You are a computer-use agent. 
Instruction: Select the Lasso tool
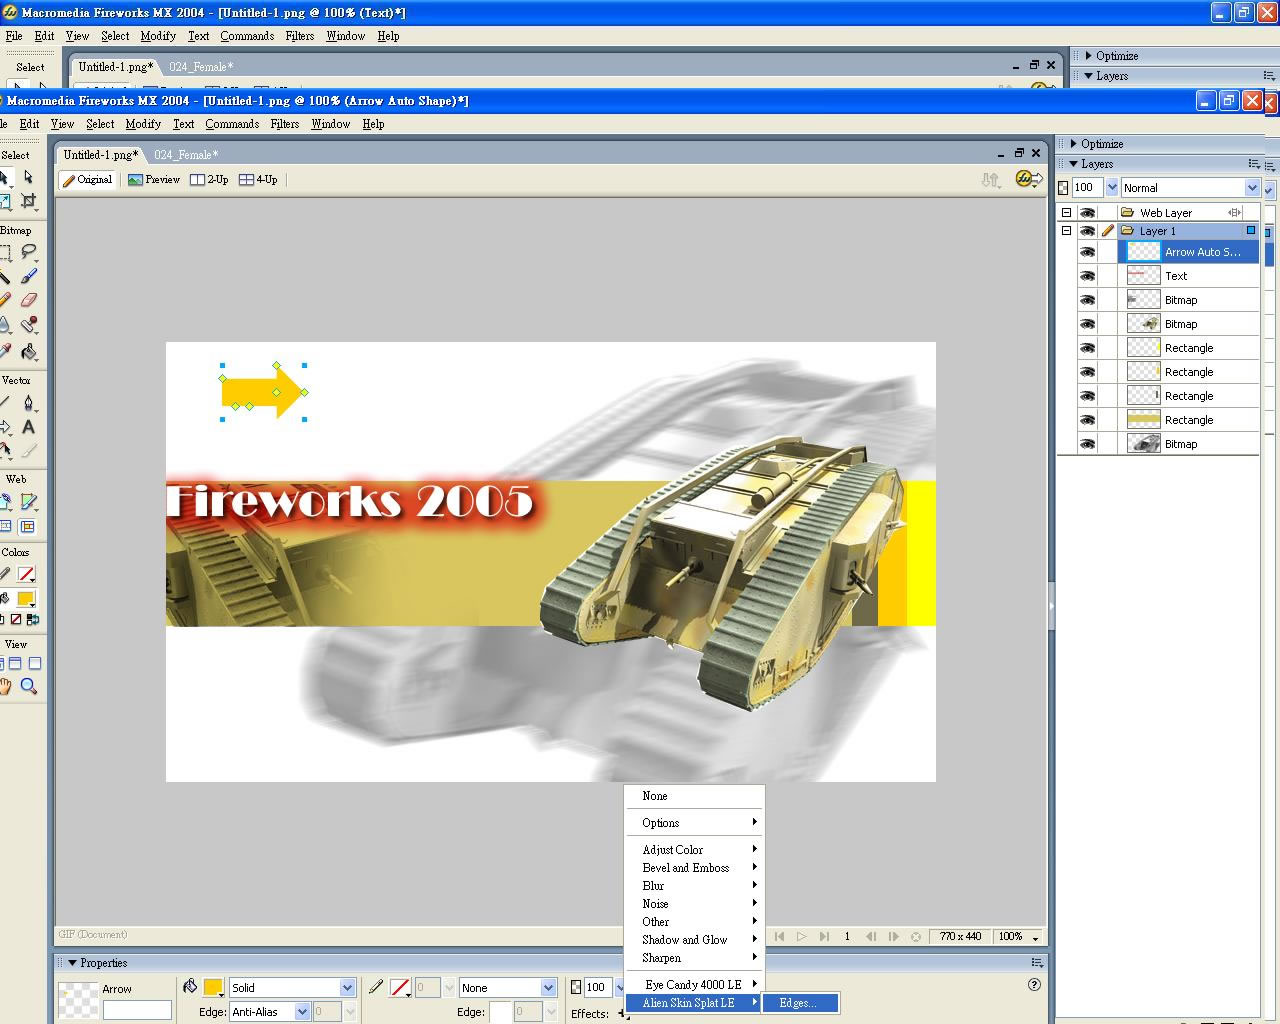pyautogui.click(x=28, y=252)
